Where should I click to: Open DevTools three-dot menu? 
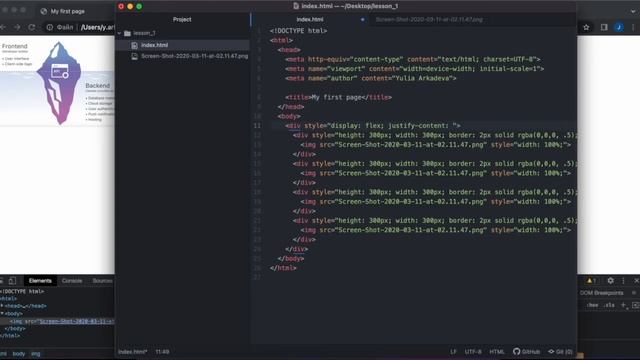coord(623,281)
